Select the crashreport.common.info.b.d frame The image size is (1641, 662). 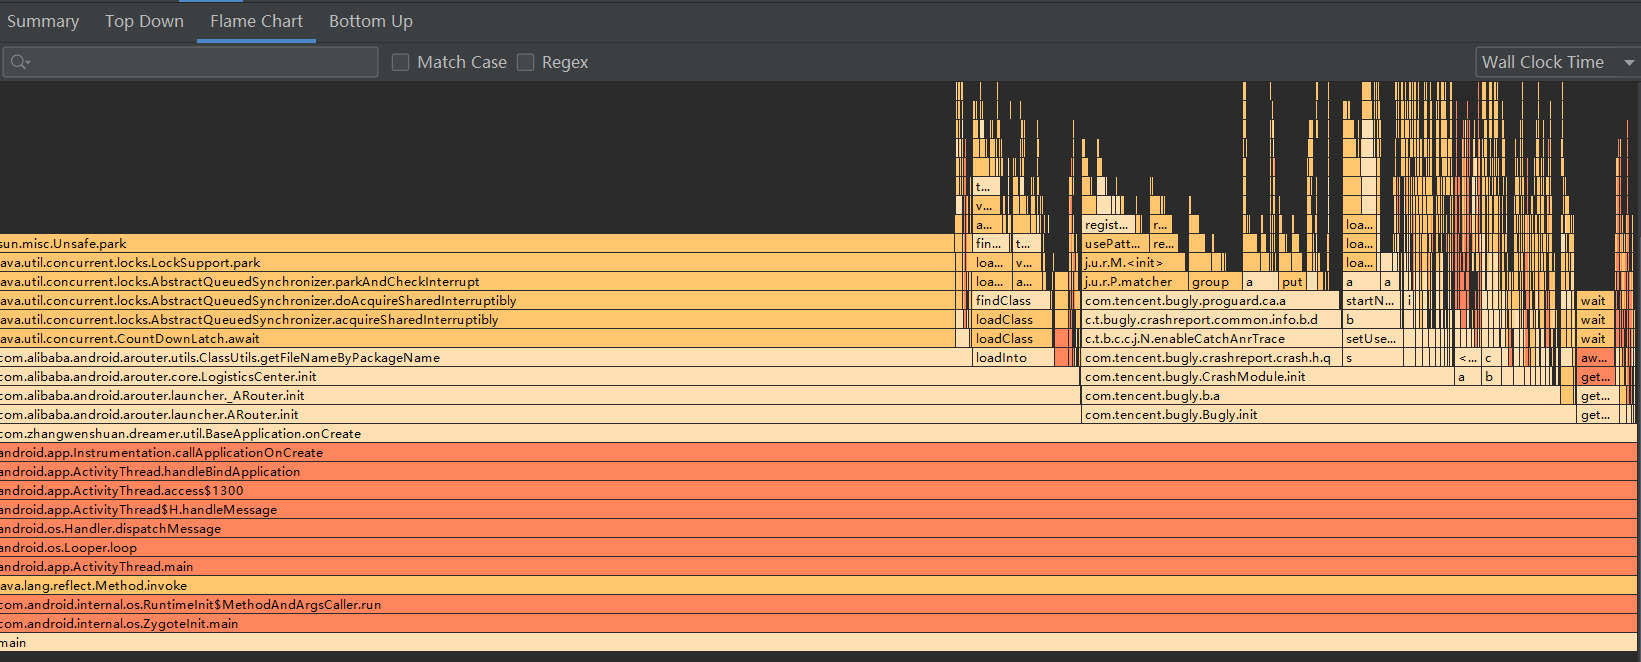click(1211, 320)
